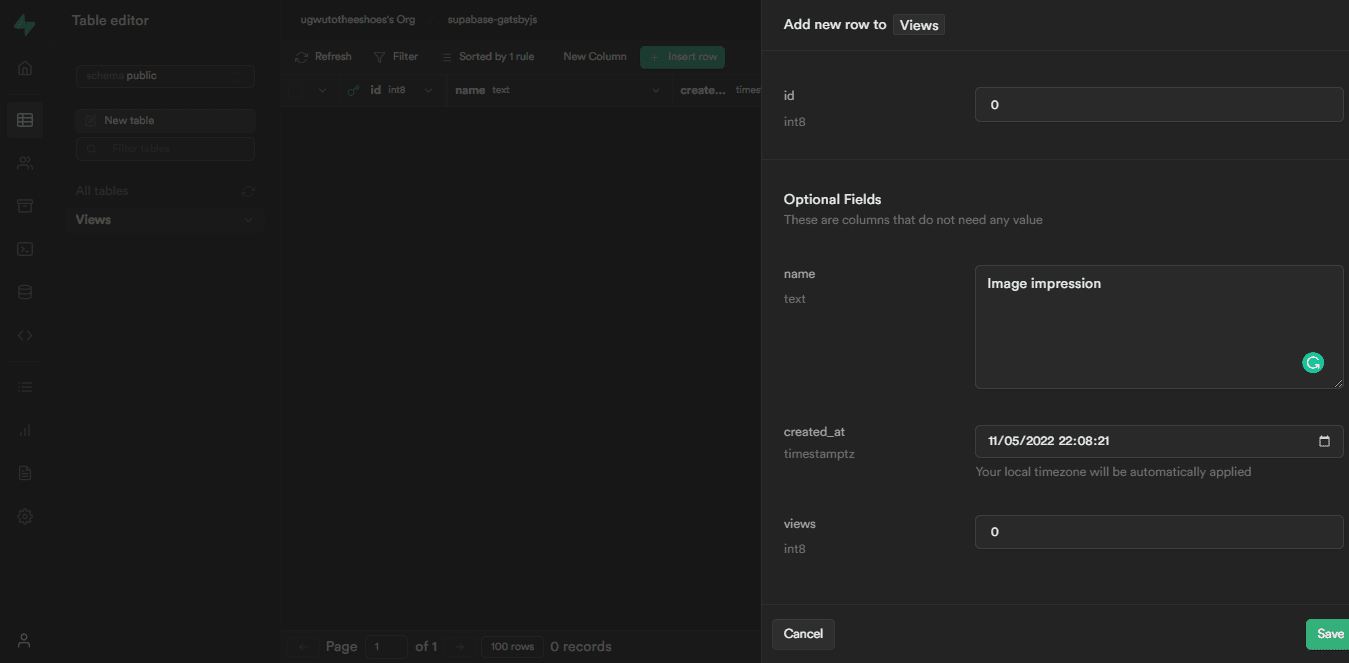Click the Optional Fields heading
This screenshot has width=1349, height=663.
tap(832, 200)
